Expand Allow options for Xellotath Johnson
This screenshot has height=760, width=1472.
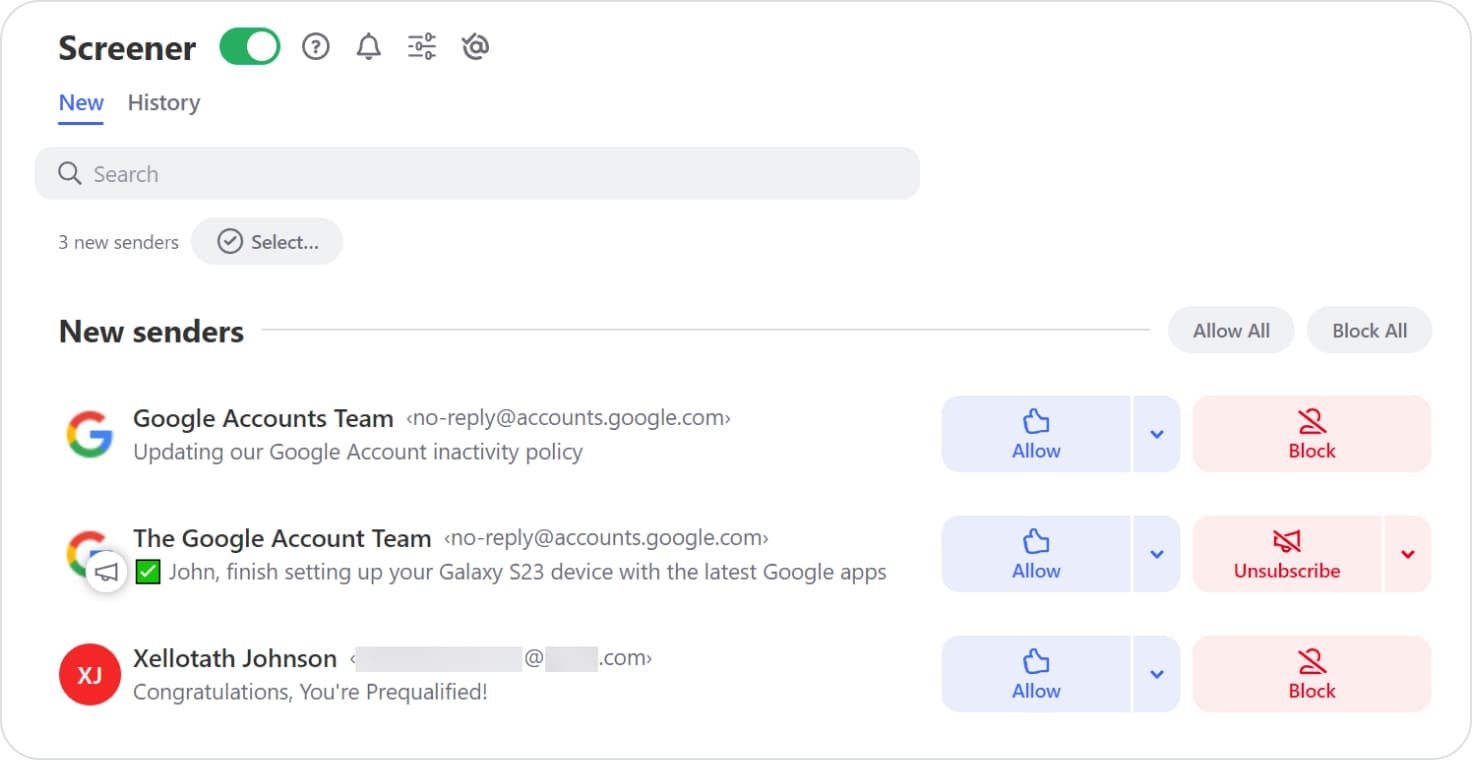[1157, 674]
